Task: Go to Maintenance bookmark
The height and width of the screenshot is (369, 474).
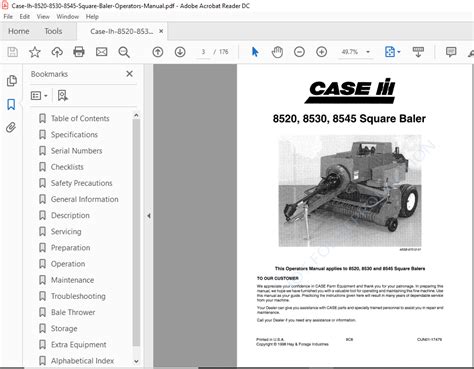Action: pyautogui.click(x=72, y=280)
